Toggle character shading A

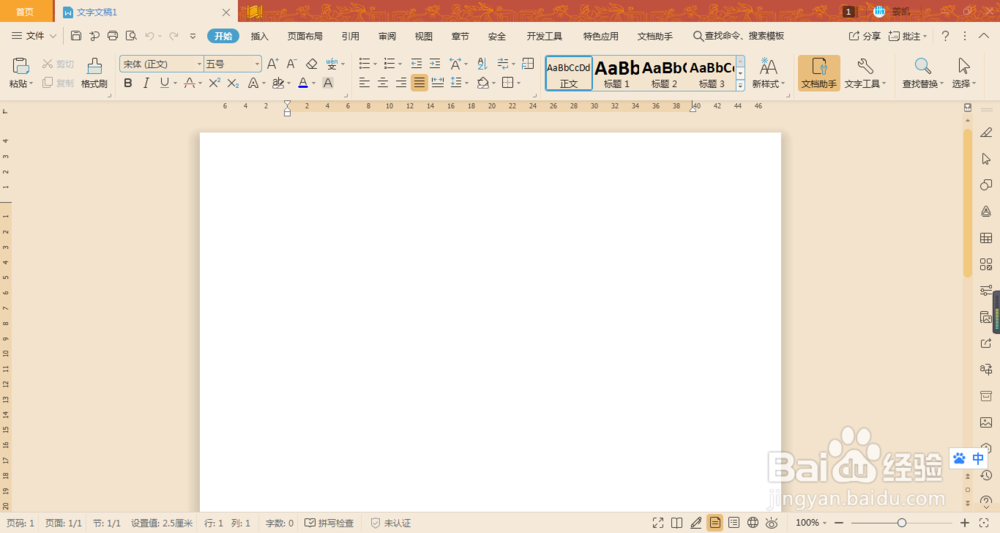(328, 83)
